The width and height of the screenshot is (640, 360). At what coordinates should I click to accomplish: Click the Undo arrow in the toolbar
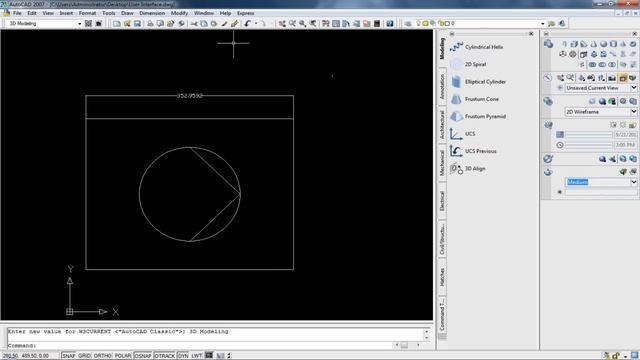pyautogui.click(x=247, y=24)
